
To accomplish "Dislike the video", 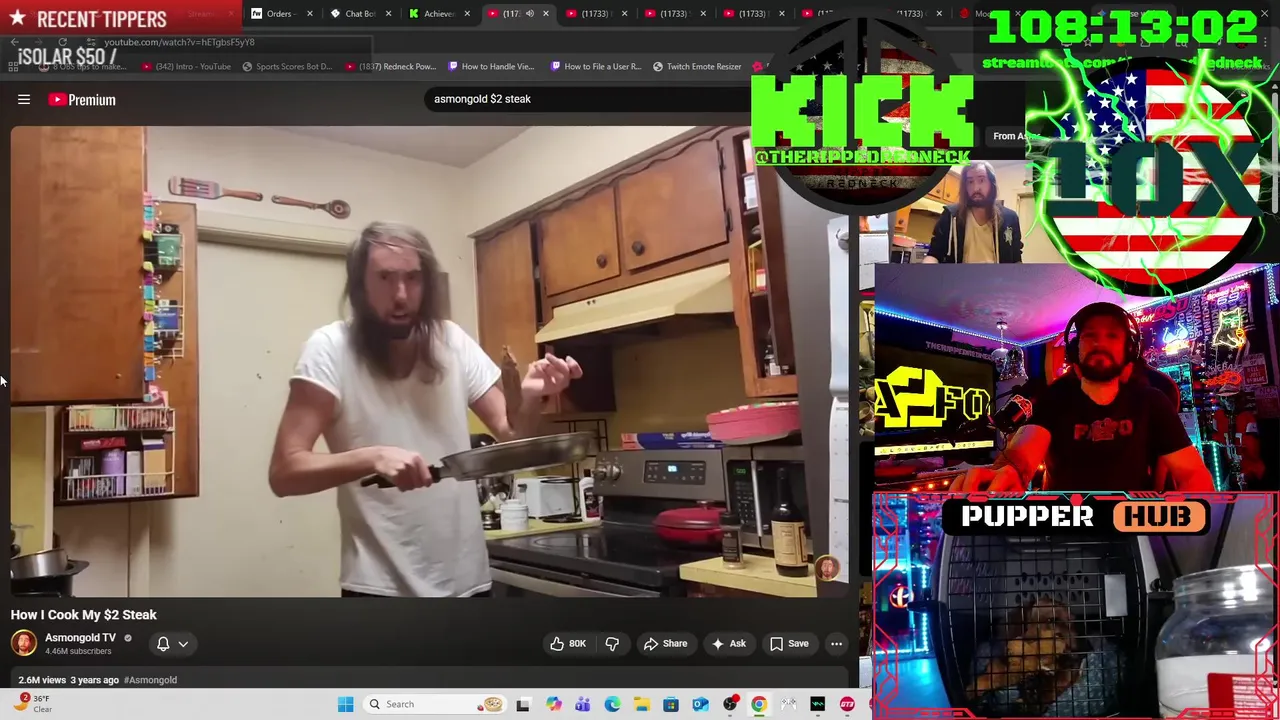I will click(x=612, y=644).
